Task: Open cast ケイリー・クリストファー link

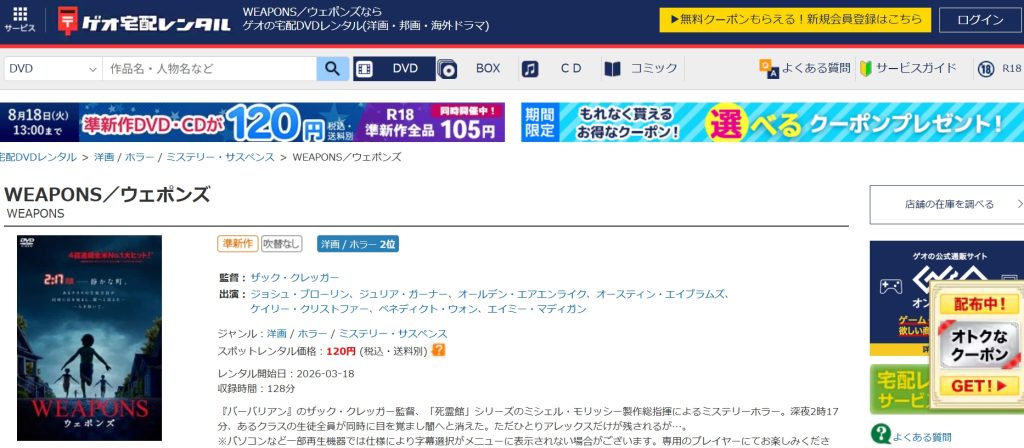Action: point(309,309)
